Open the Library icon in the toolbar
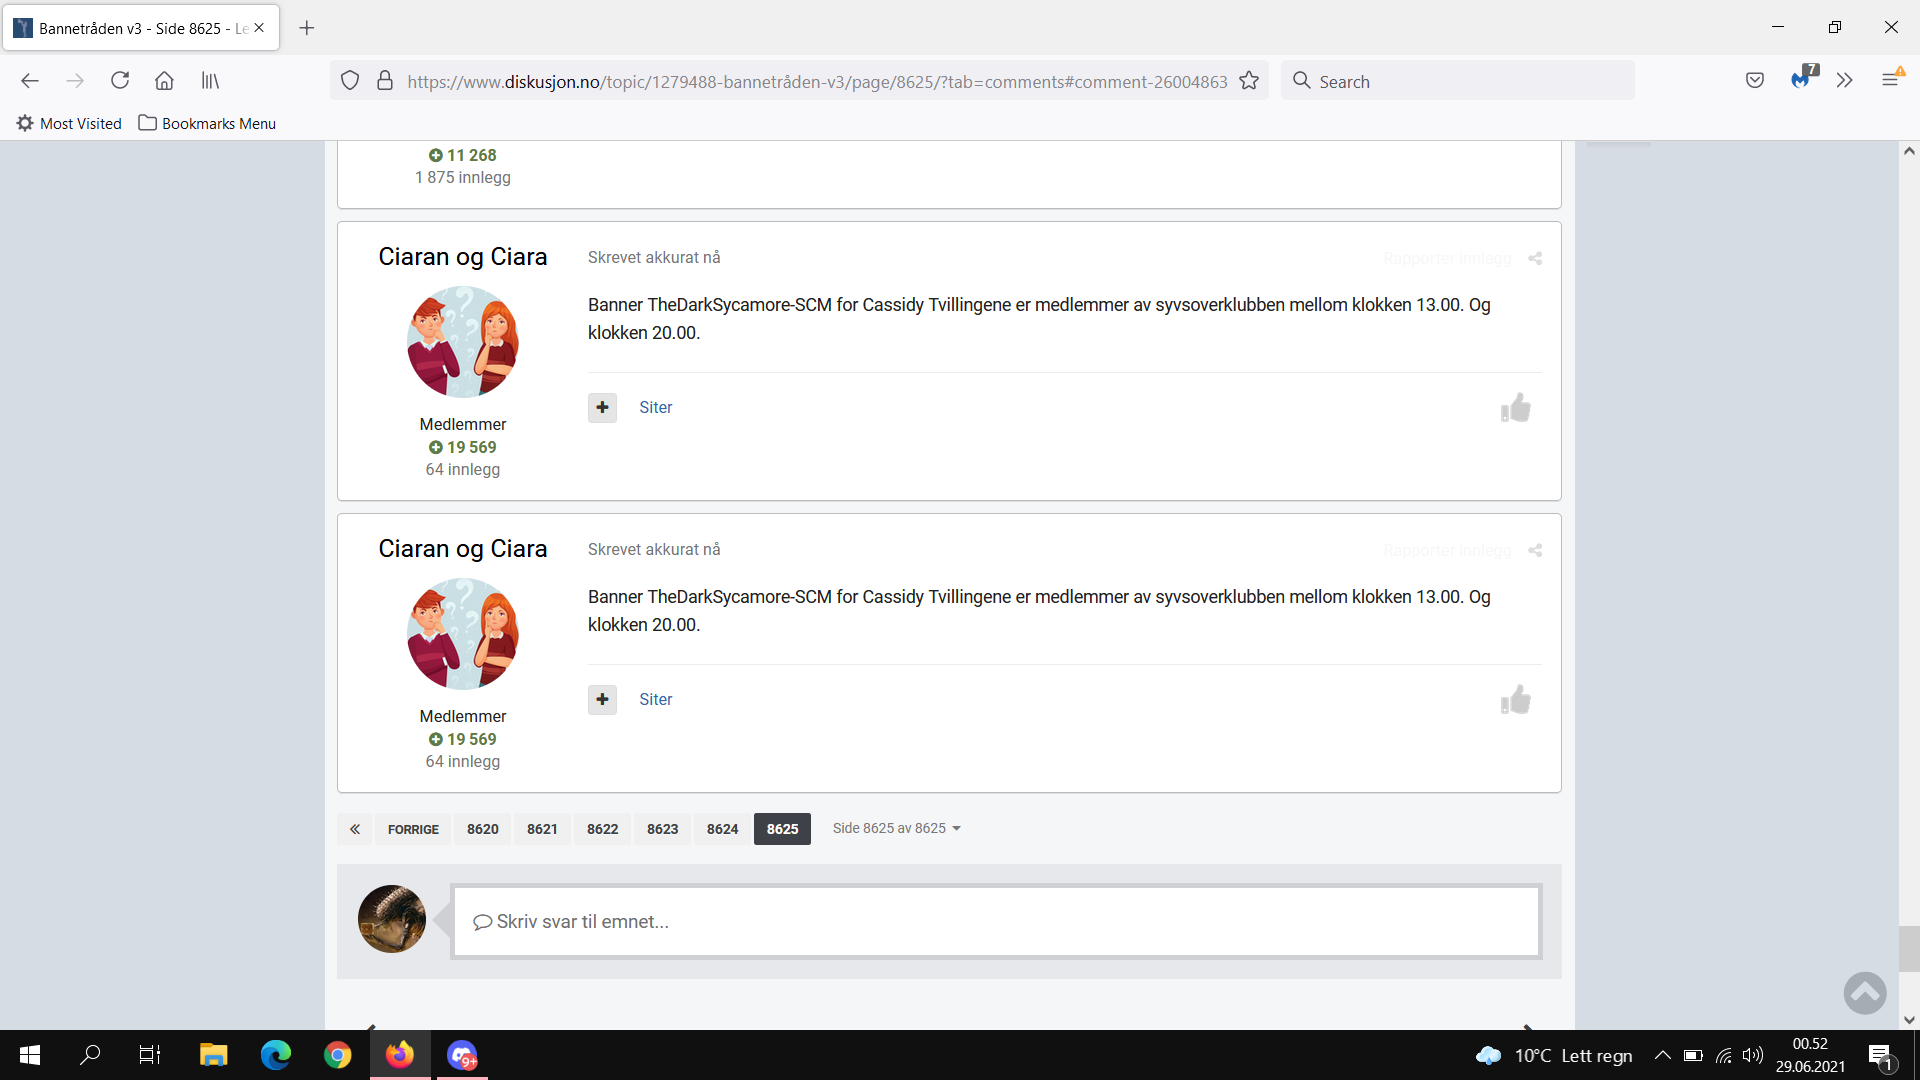This screenshot has width=1920, height=1080. pyautogui.click(x=210, y=81)
